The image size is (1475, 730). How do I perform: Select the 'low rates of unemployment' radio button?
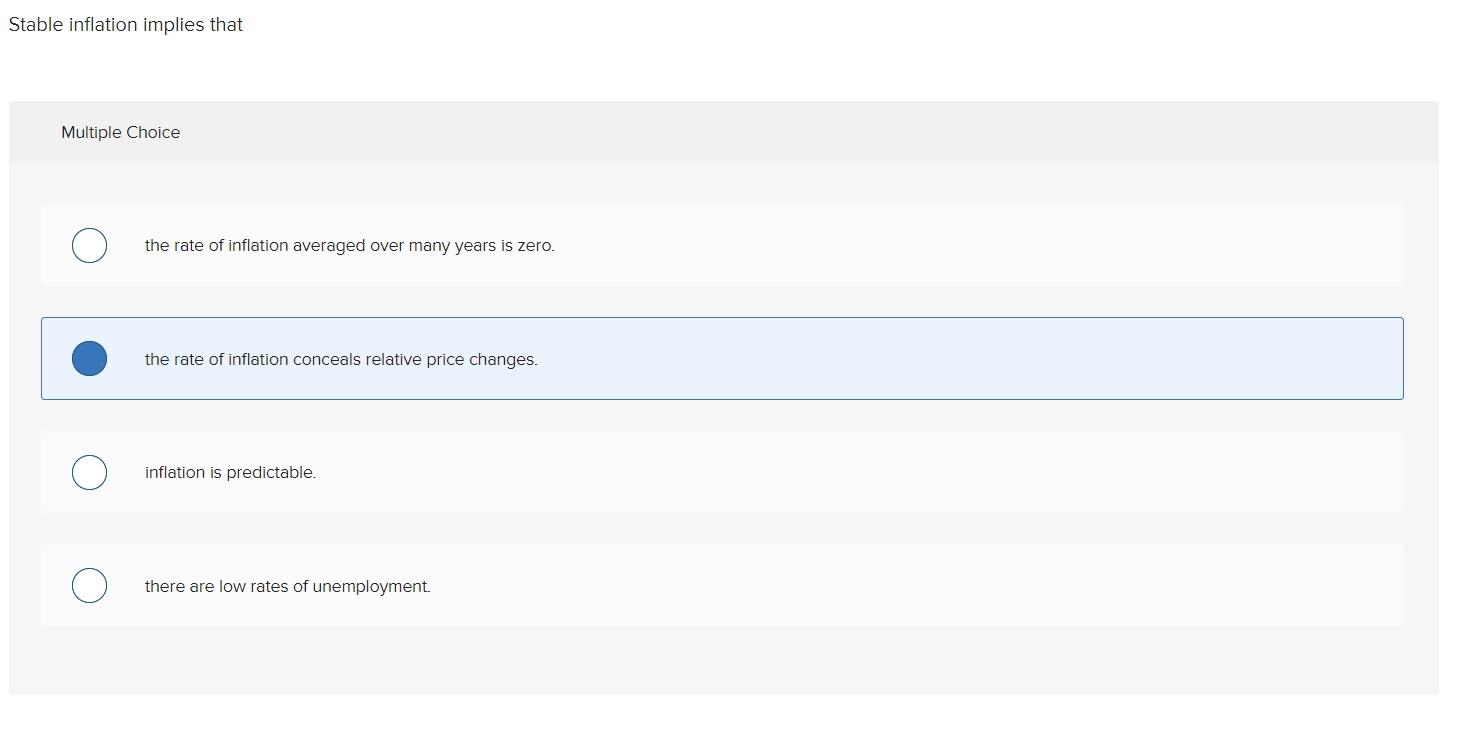[89, 585]
